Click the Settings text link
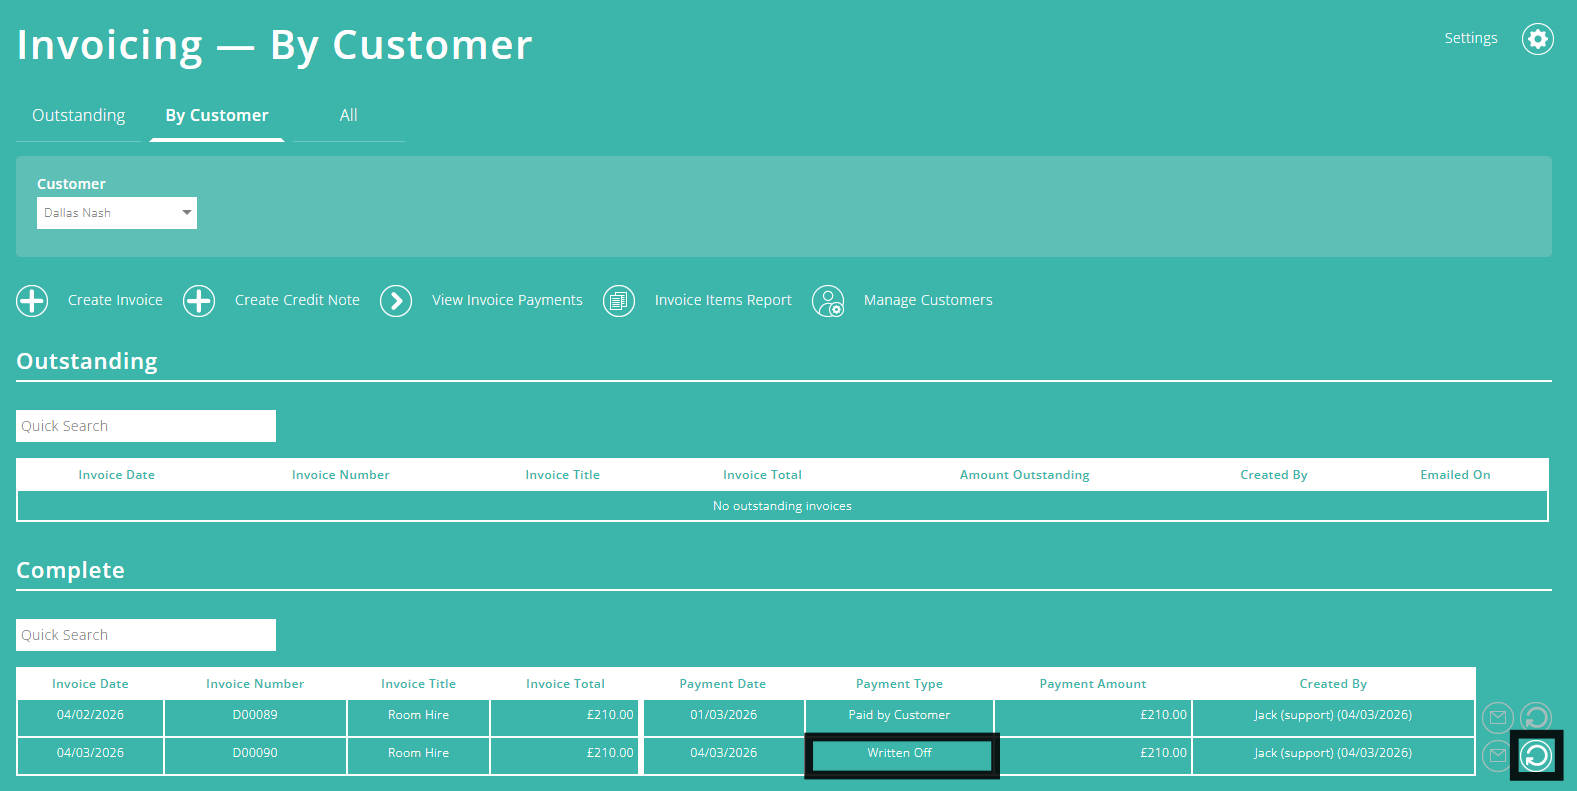The image size is (1577, 791). click(x=1470, y=38)
